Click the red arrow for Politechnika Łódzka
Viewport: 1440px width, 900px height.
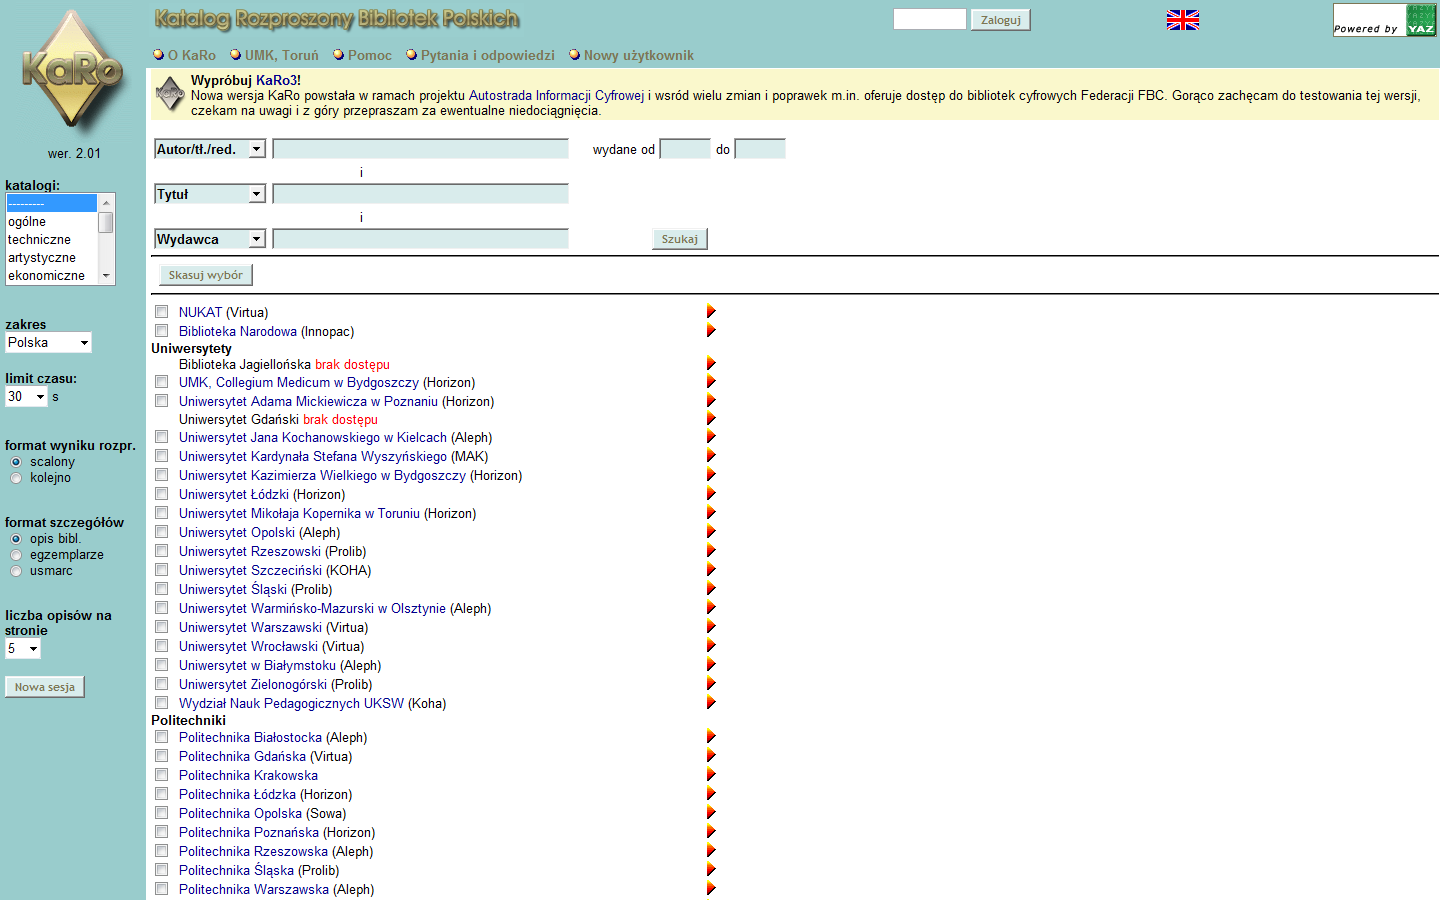[x=711, y=794]
